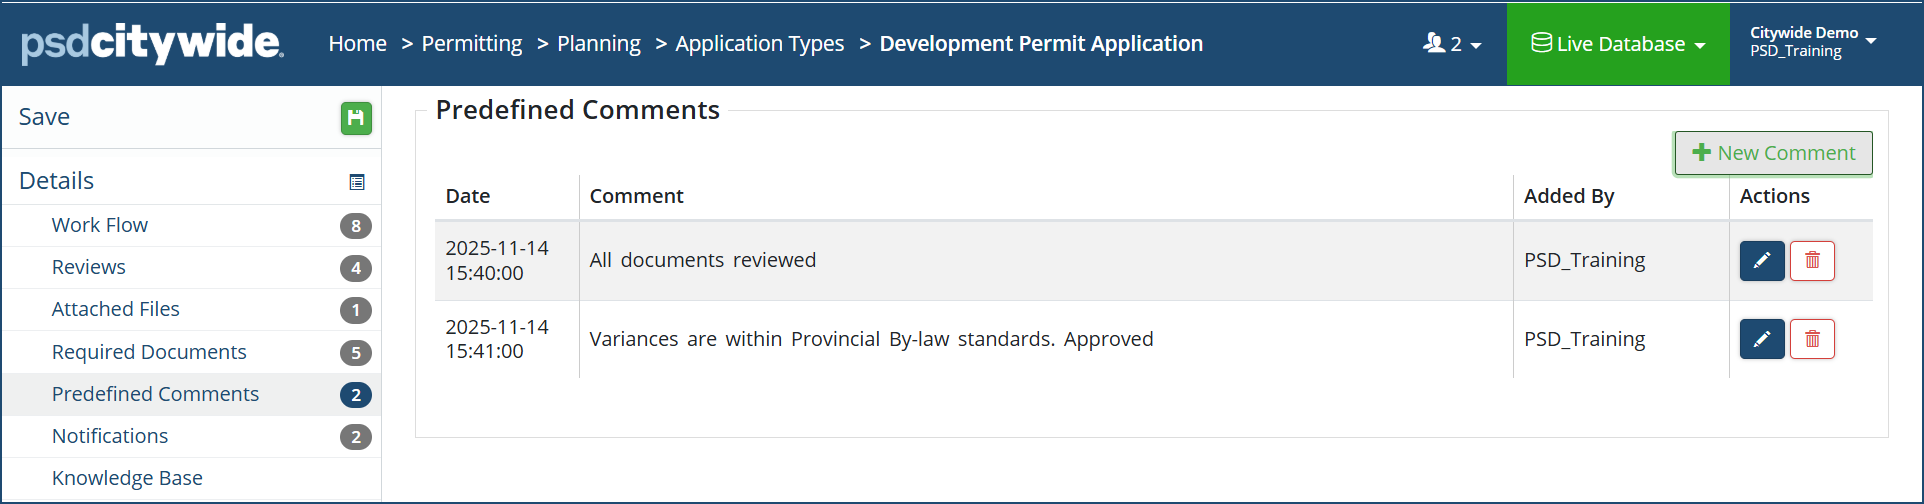This screenshot has width=1924, height=504.
Task: Open Planning breadcrumb link
Action: tap(598, 44)
